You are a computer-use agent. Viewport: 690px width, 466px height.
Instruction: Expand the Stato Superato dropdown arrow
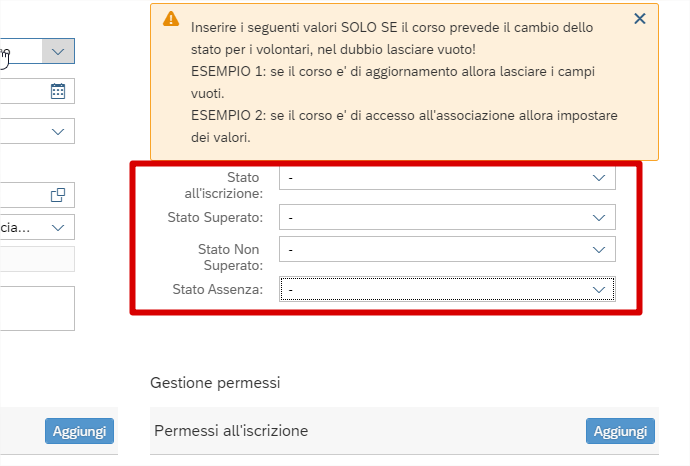click(x=599, y=217)
